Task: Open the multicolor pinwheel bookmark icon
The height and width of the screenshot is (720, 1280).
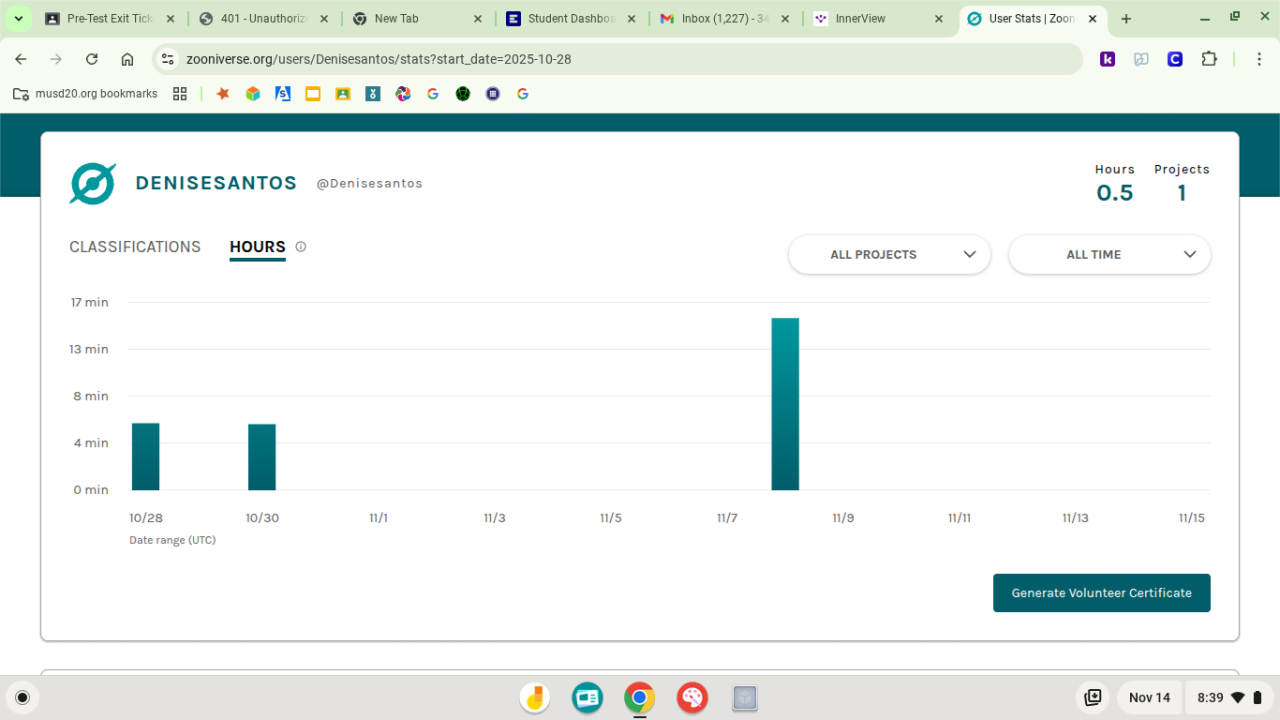Action: point(403,94)
